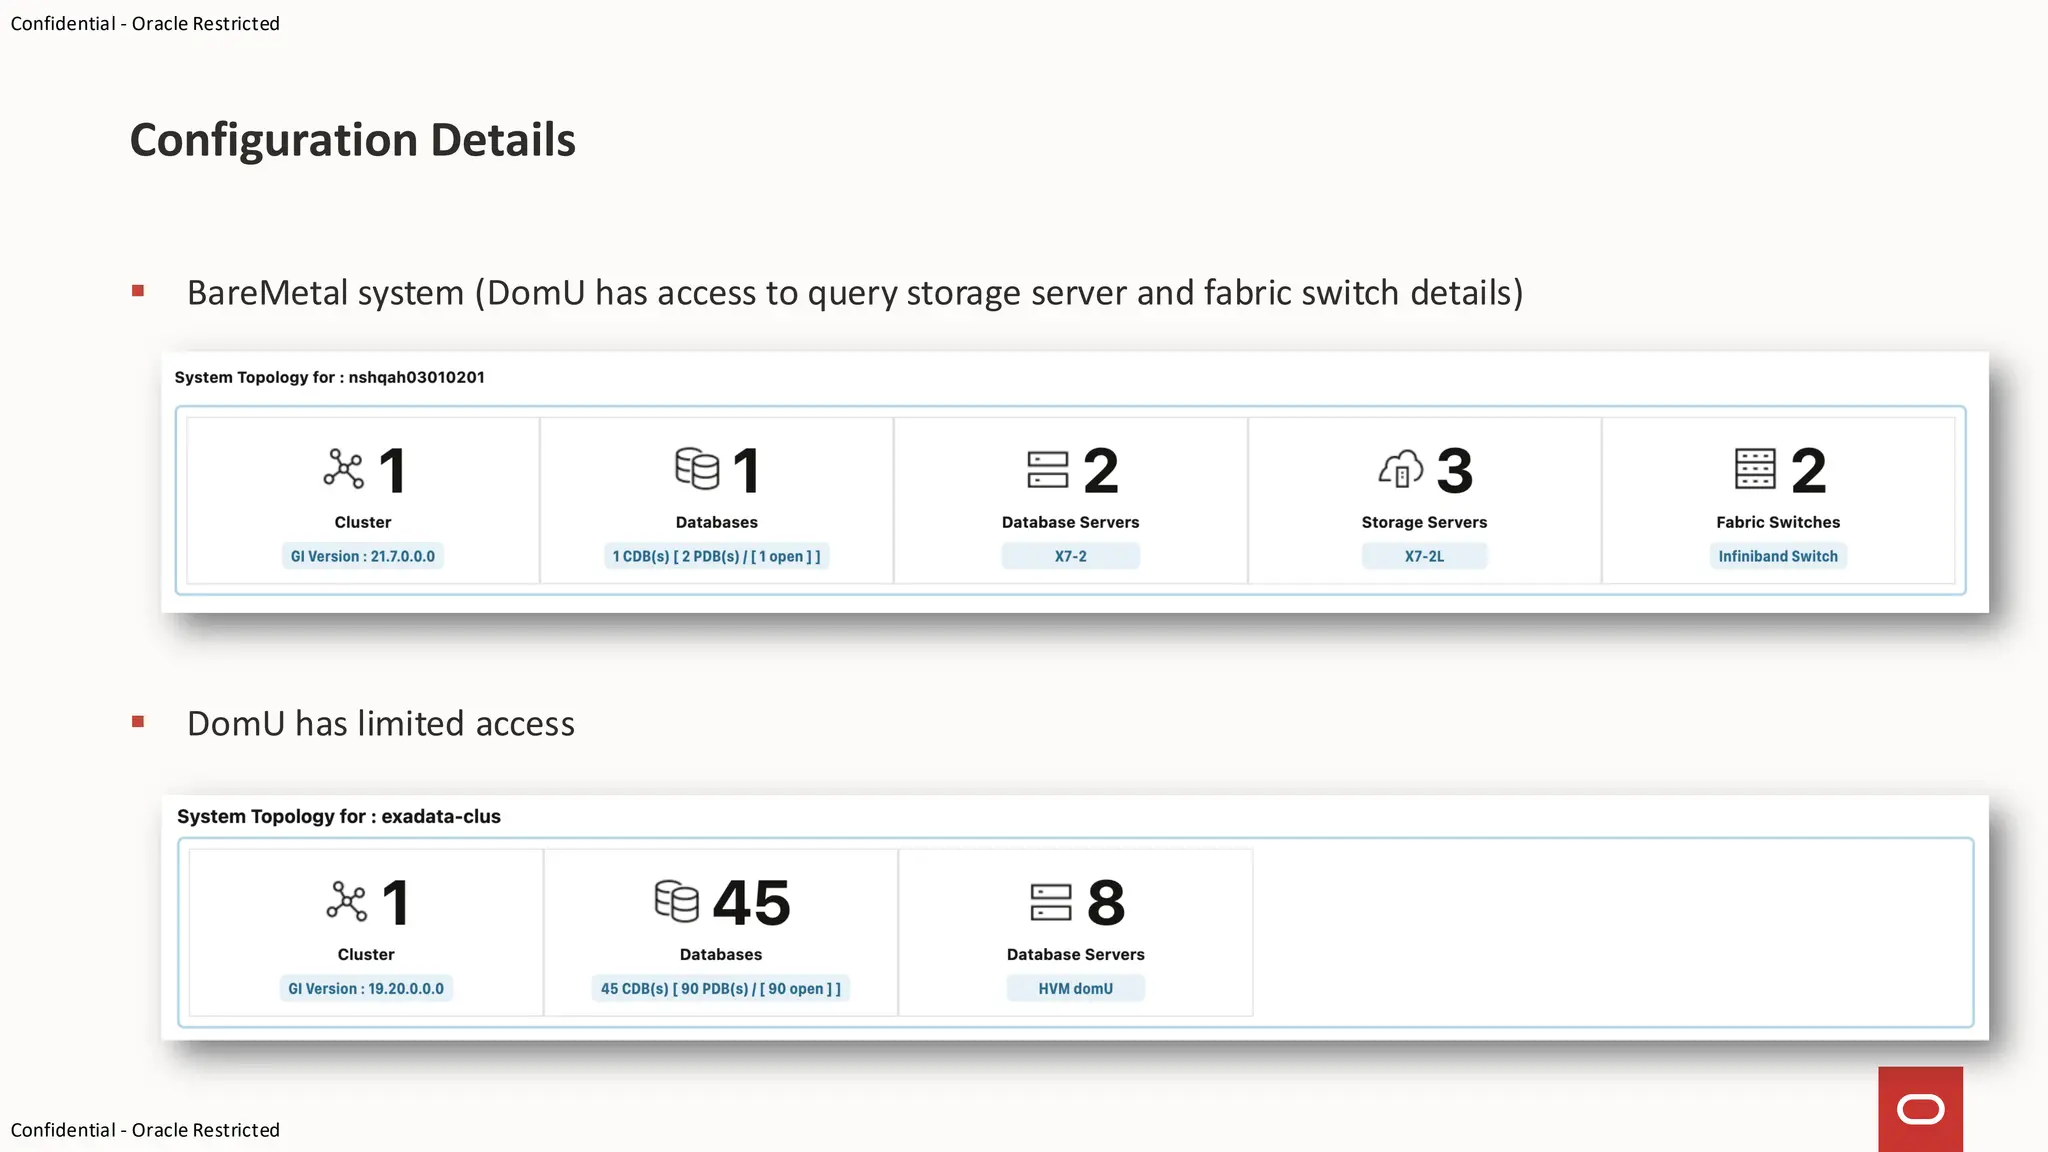Select the X7-2 database server badge
2048x1152 pixels.
1070,556
